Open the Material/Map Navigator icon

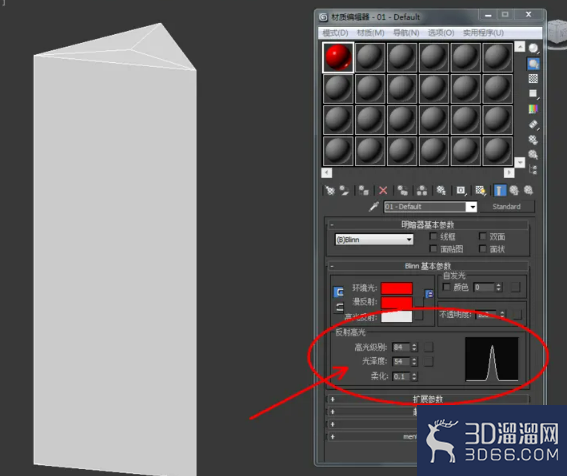point(533,170)
